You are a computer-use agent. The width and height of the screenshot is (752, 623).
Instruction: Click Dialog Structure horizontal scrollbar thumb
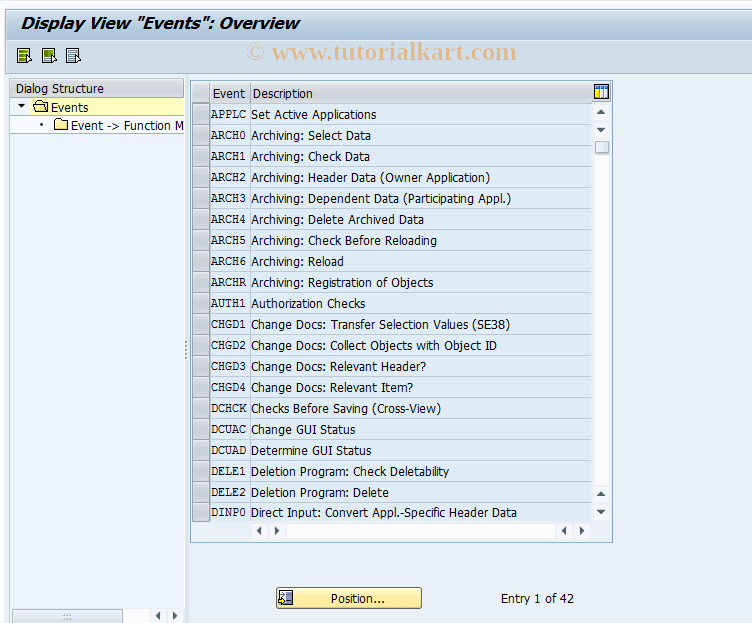pos(67,616)
